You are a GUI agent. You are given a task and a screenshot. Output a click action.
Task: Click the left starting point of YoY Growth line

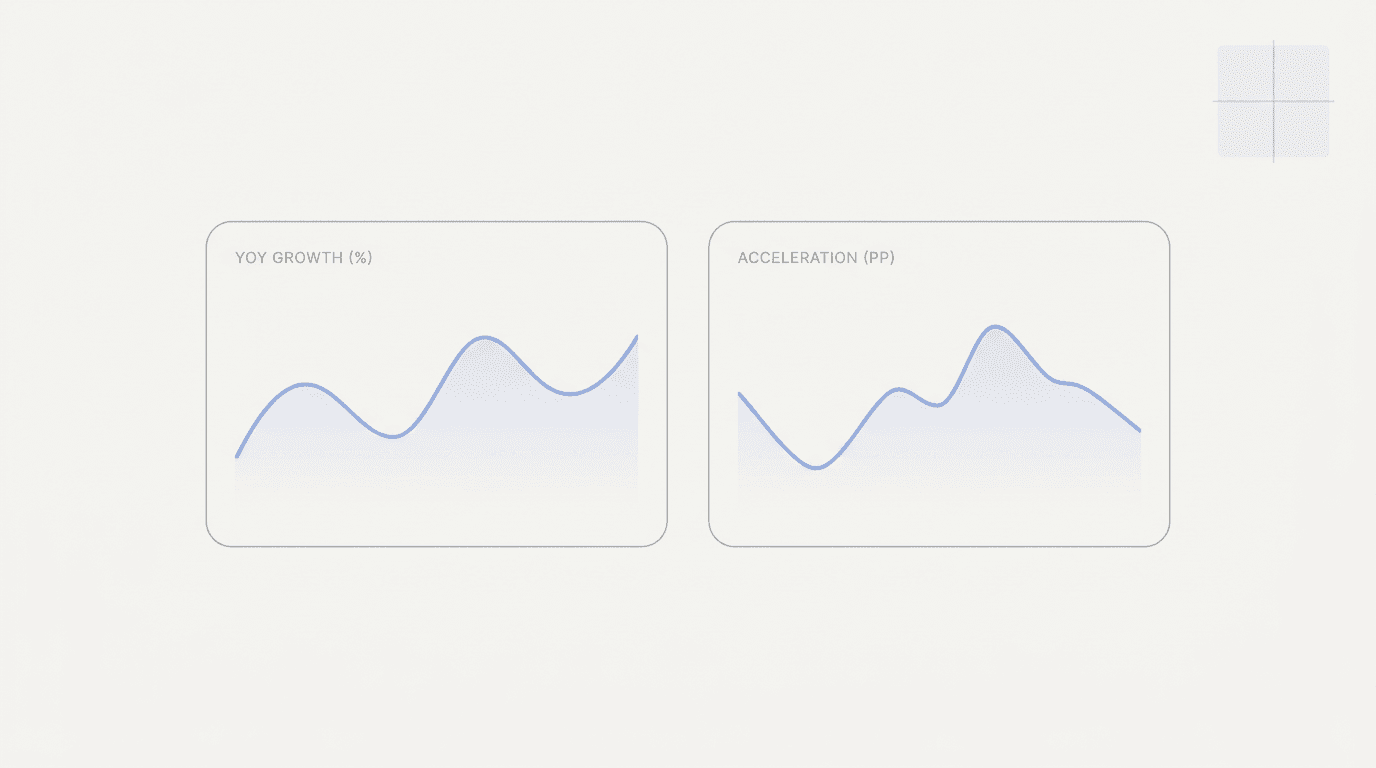(x=236, y=457)
